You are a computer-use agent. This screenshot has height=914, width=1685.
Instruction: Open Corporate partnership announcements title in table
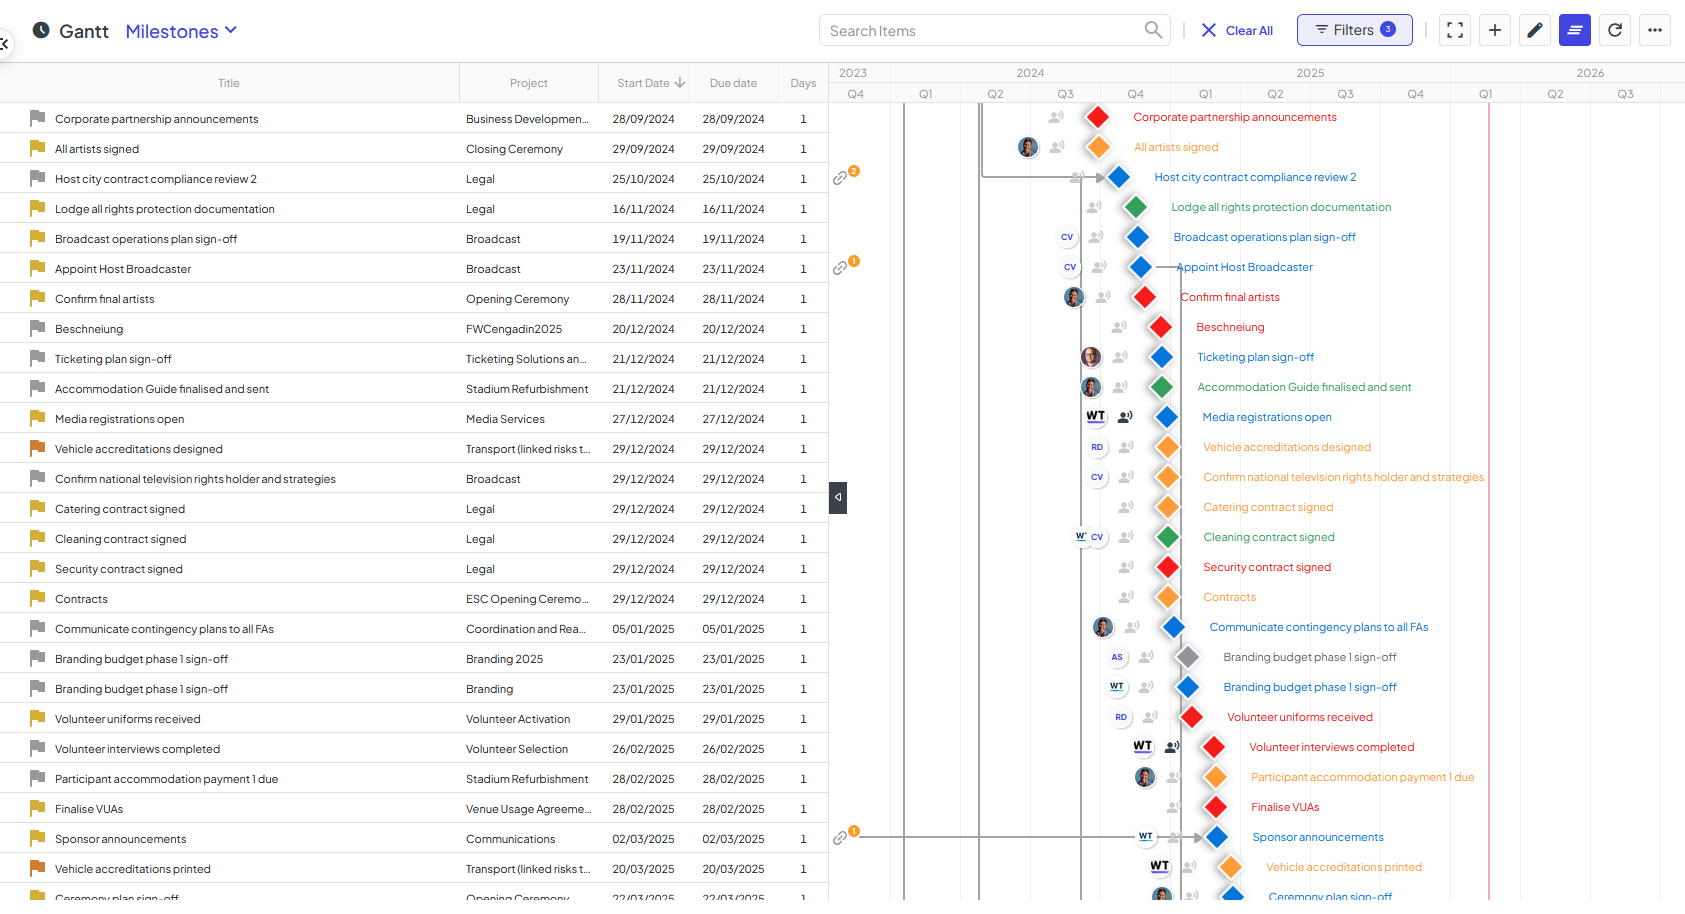tap(157, 119)
